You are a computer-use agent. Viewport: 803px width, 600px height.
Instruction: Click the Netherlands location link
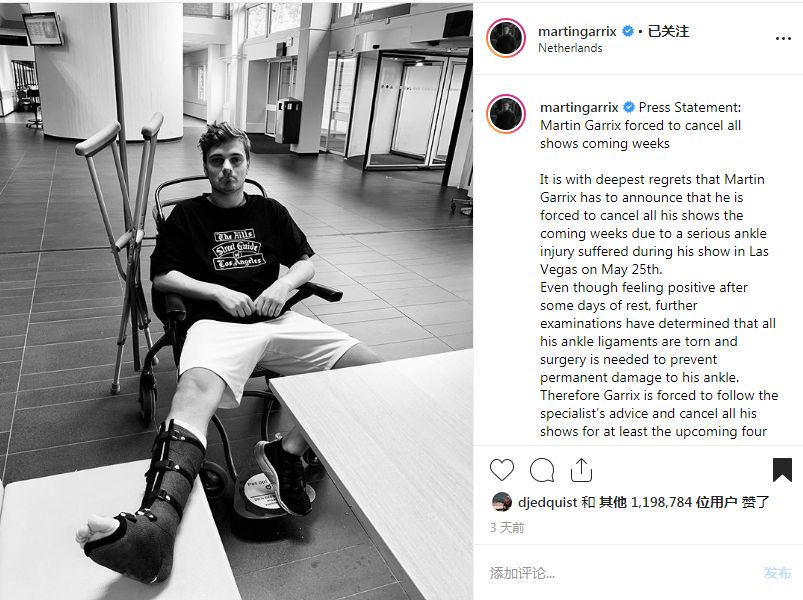click(x=570, y=48)
